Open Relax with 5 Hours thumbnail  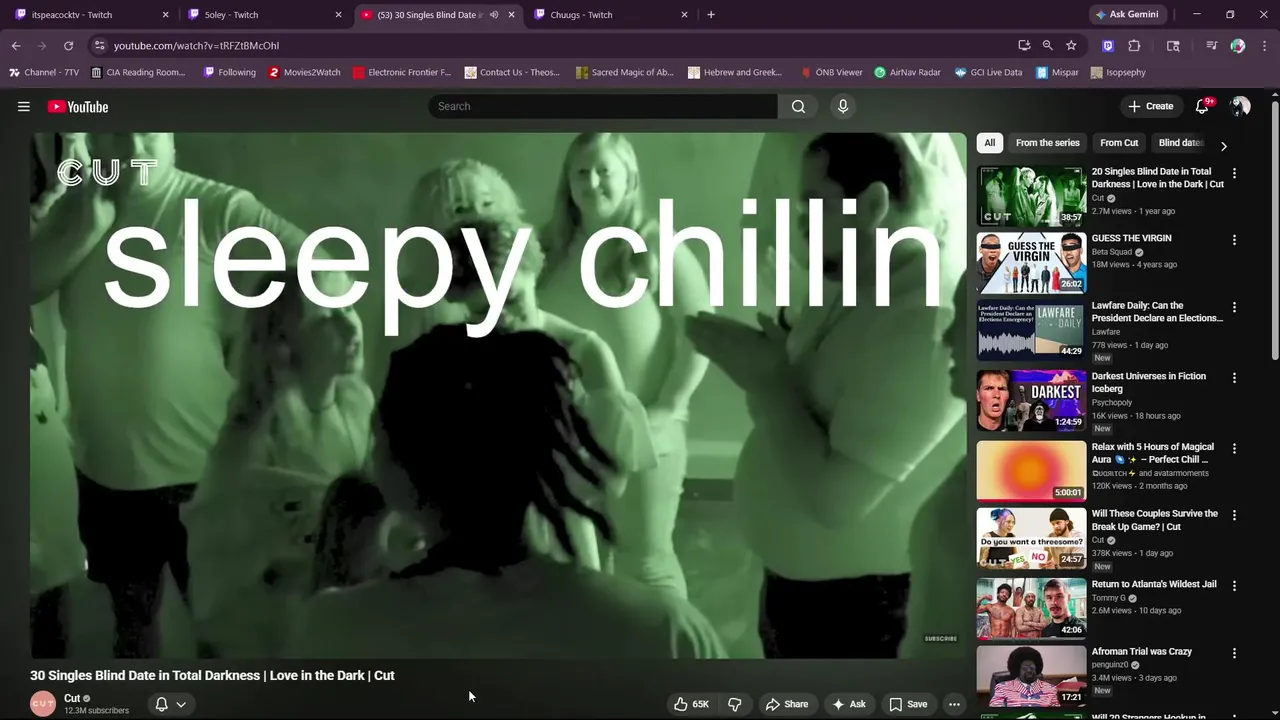[x=1031, y=471]
